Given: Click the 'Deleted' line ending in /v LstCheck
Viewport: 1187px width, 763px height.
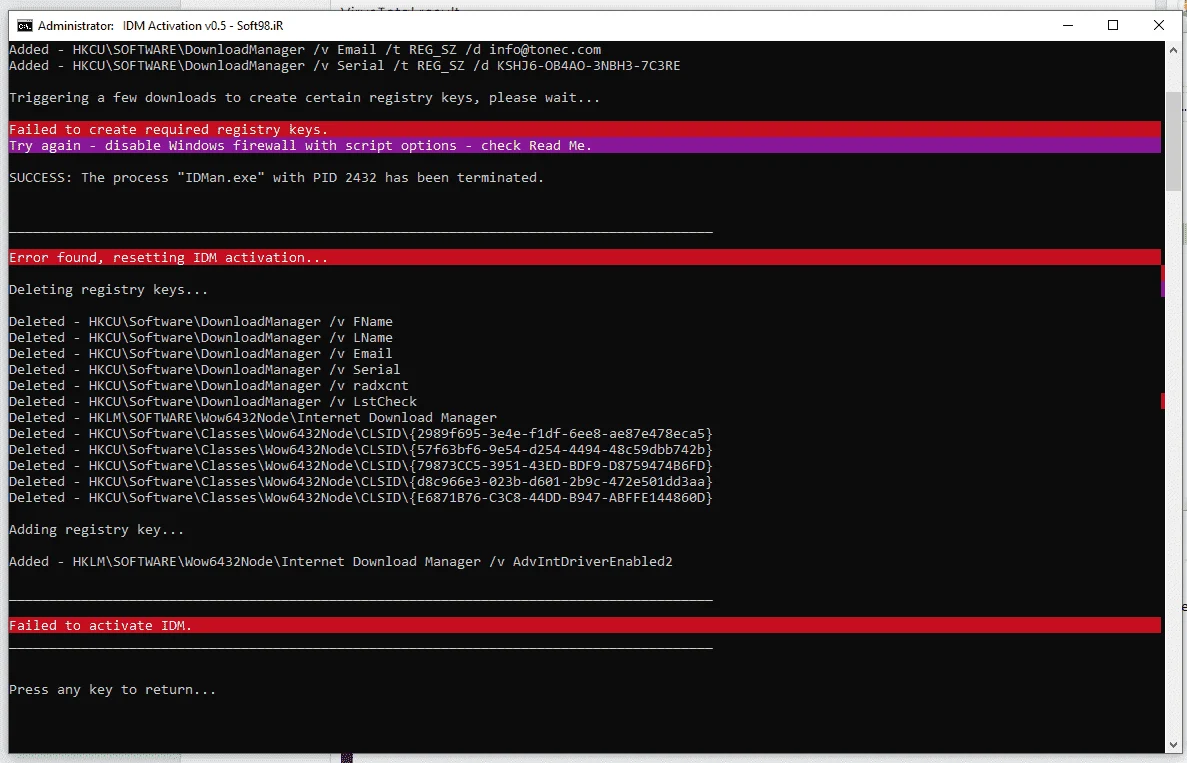Looking at the screenshot, I should click(213, 402).
